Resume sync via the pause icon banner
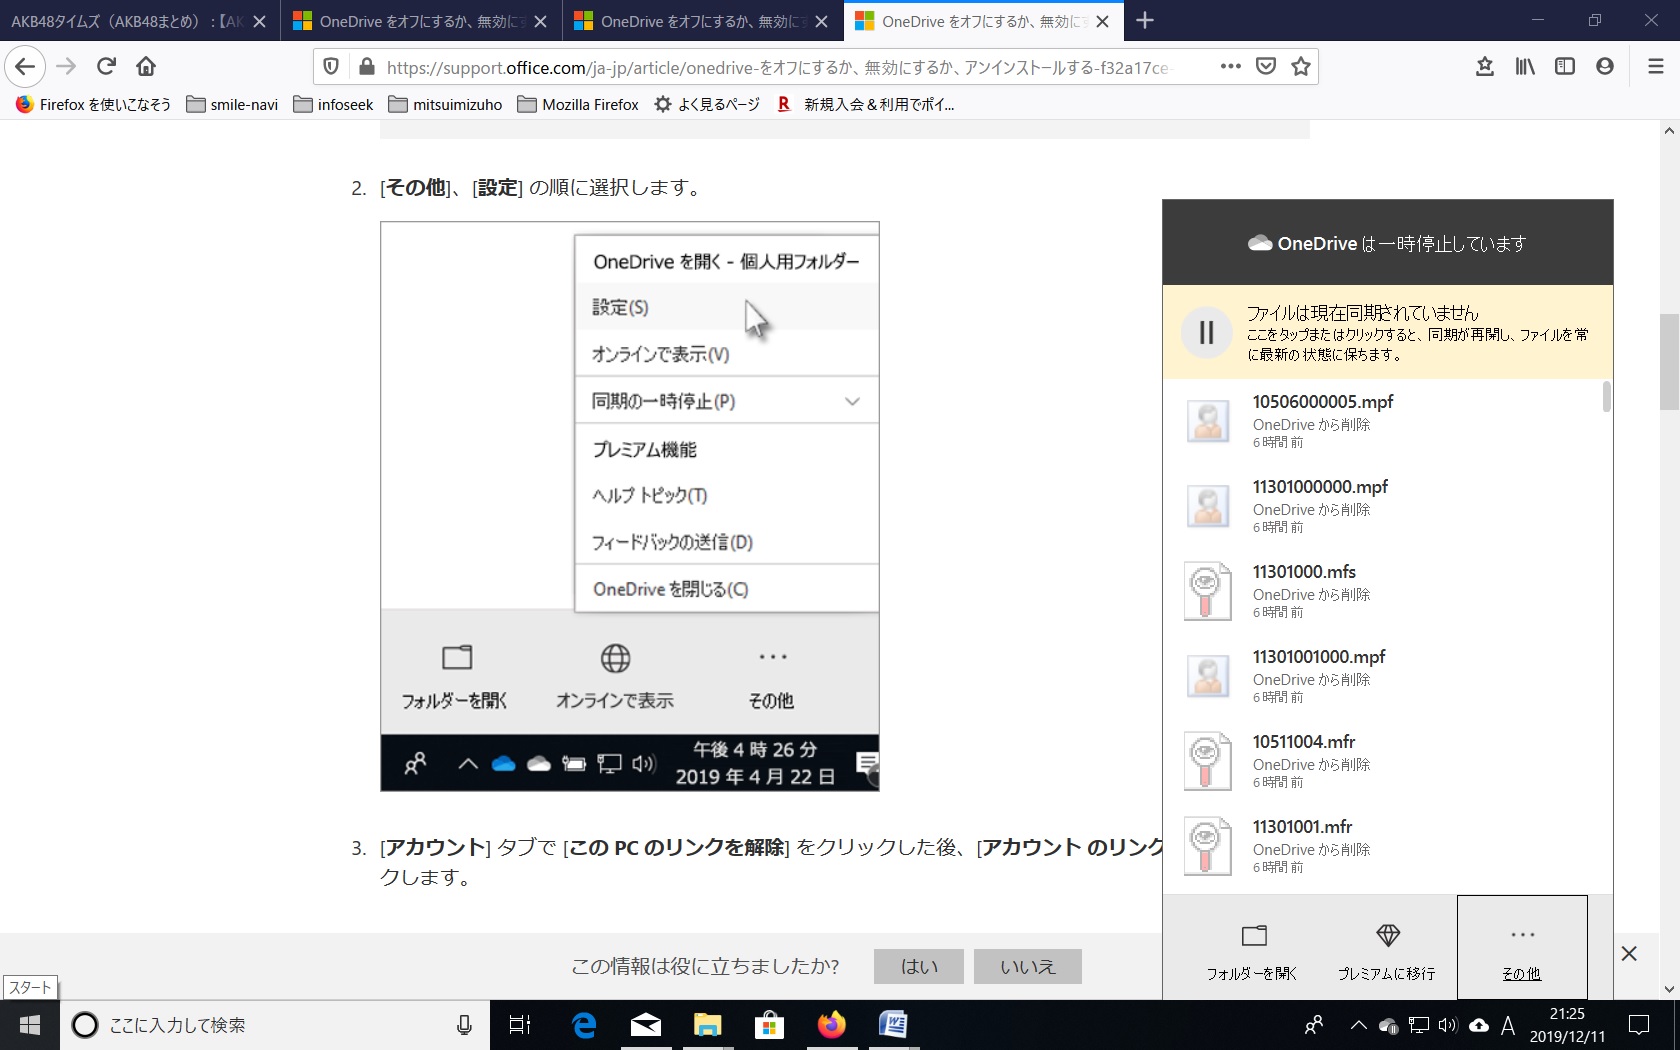This screenshot has width=1680, height=1050. [1207, 332]
